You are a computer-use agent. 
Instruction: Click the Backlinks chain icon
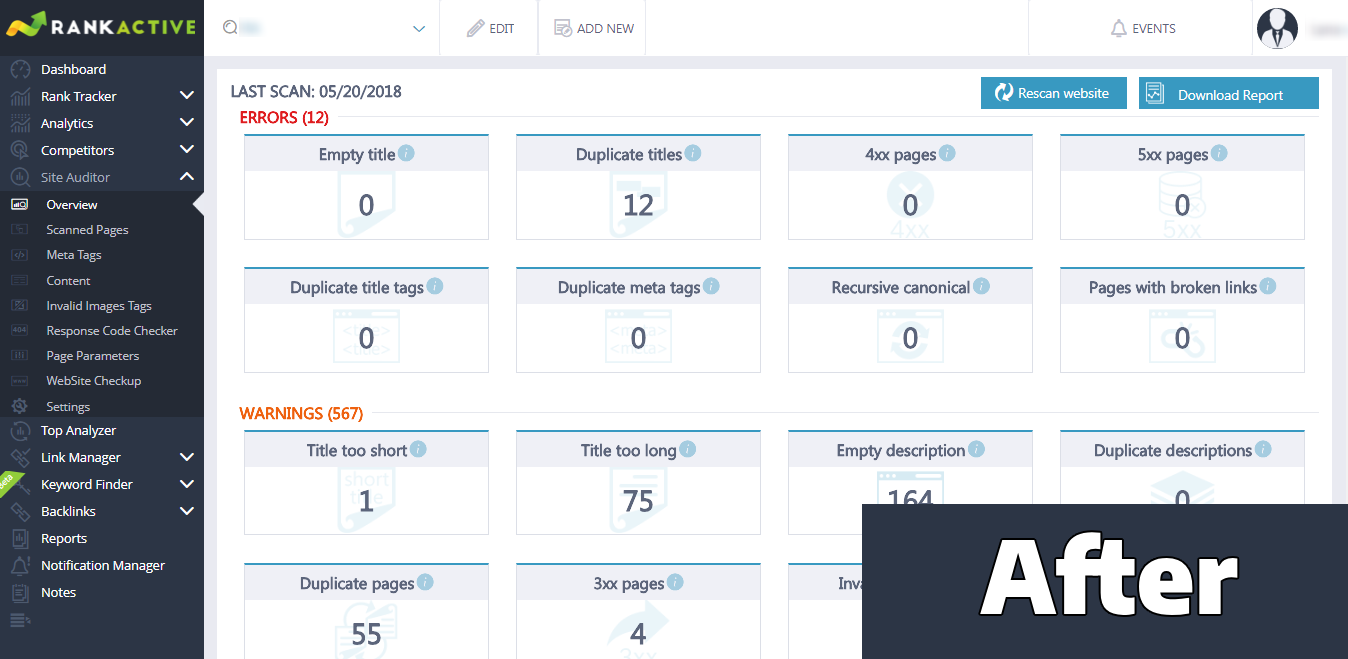point(20,511)
